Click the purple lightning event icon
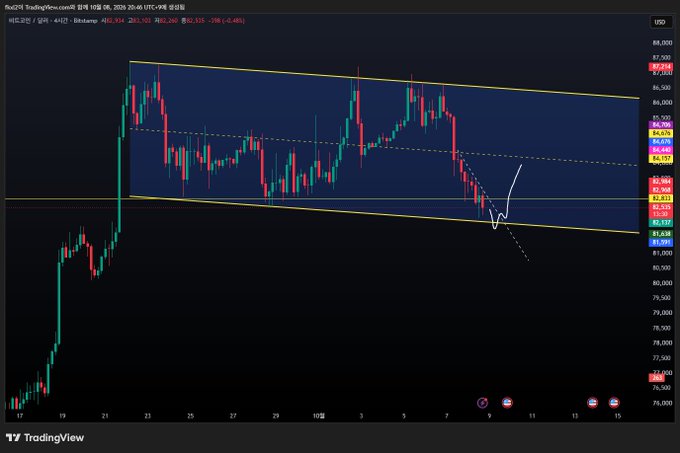 [x=482, y=403]
